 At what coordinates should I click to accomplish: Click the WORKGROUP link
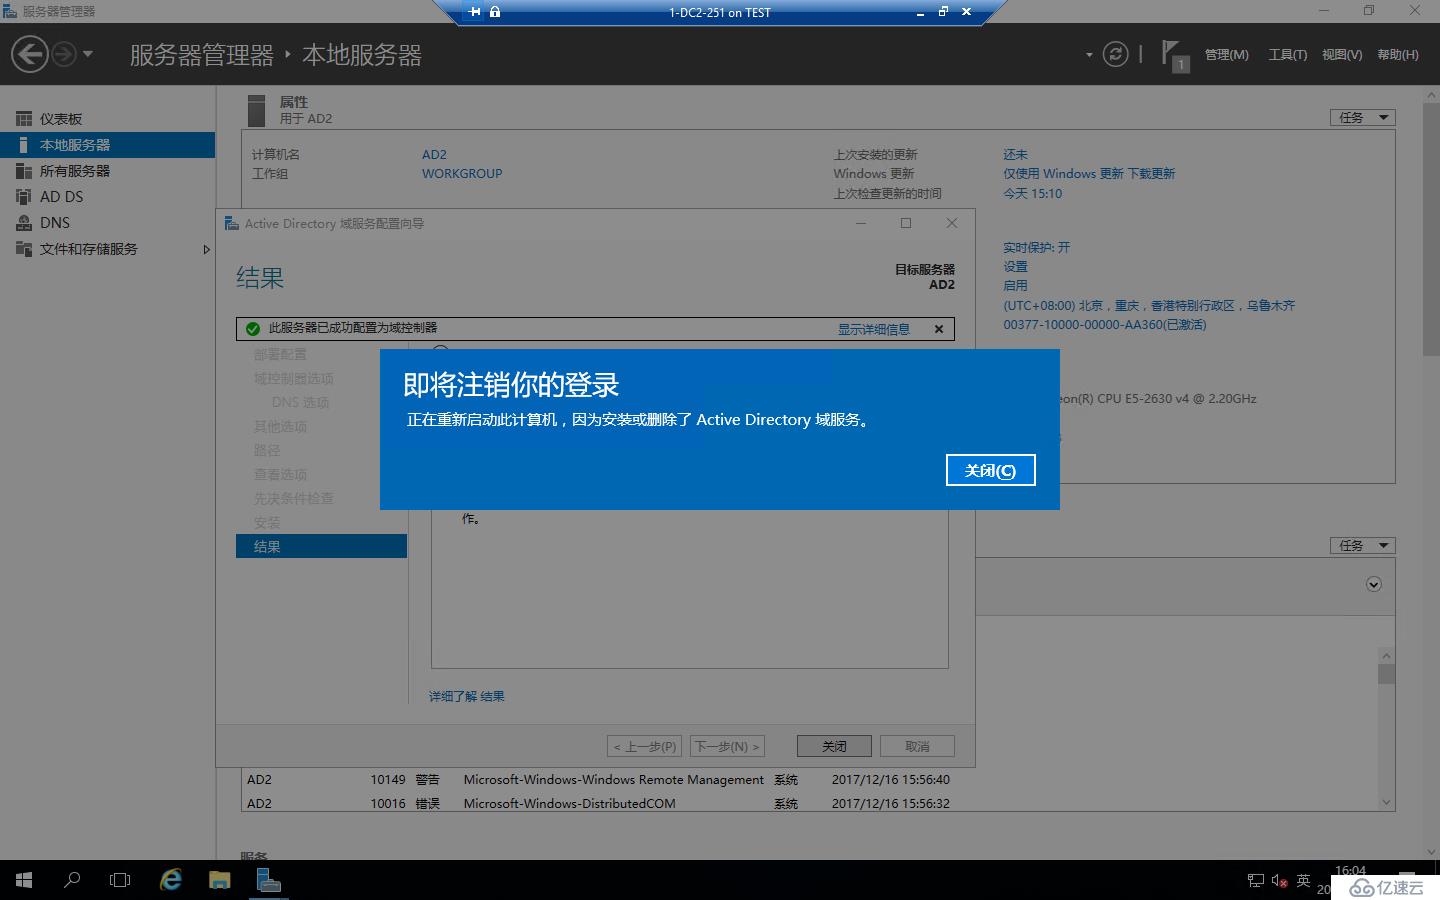click(462, 174)
